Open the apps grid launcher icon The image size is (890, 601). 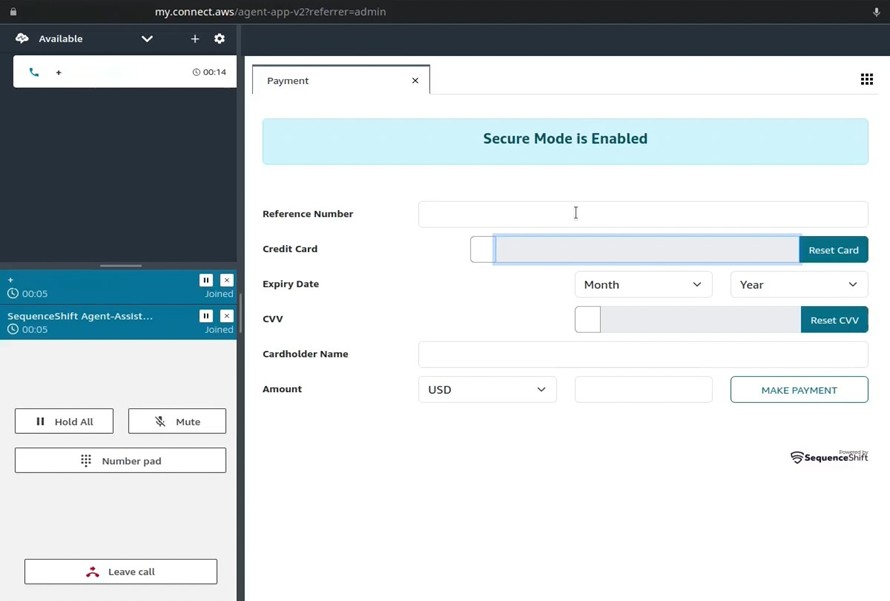point(866,80)
